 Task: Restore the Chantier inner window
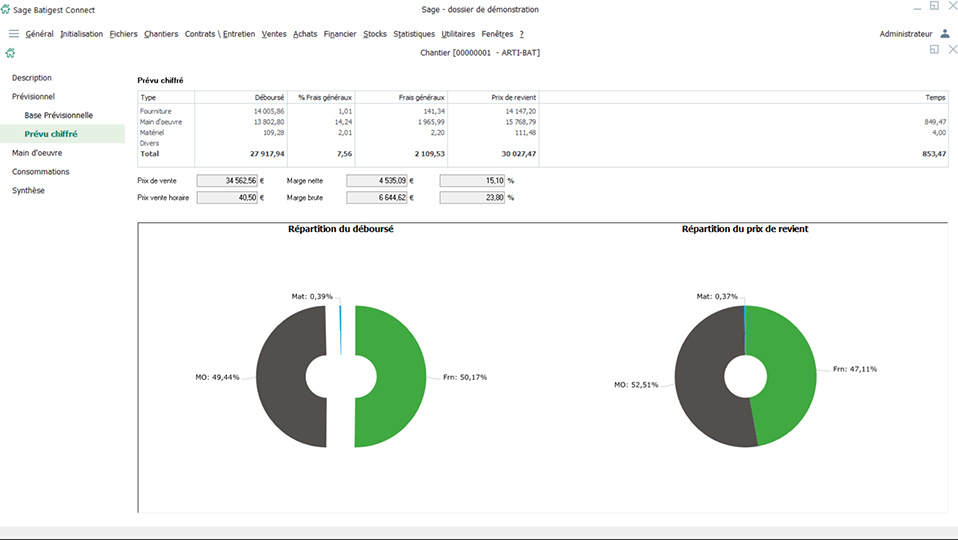934,49
